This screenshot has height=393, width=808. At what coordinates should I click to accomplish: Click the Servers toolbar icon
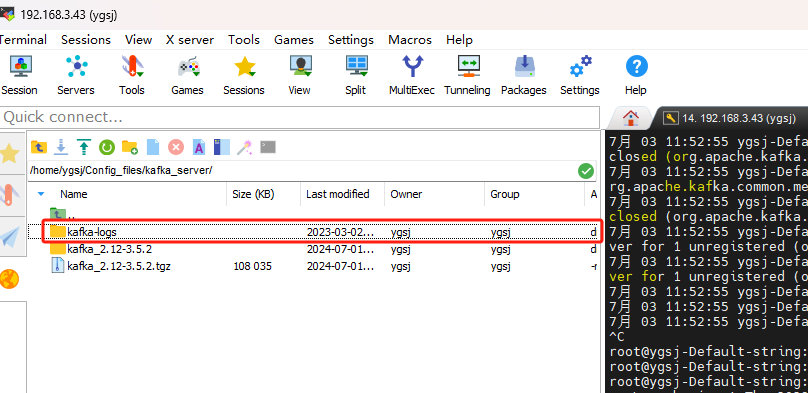[x=76, y=75]
